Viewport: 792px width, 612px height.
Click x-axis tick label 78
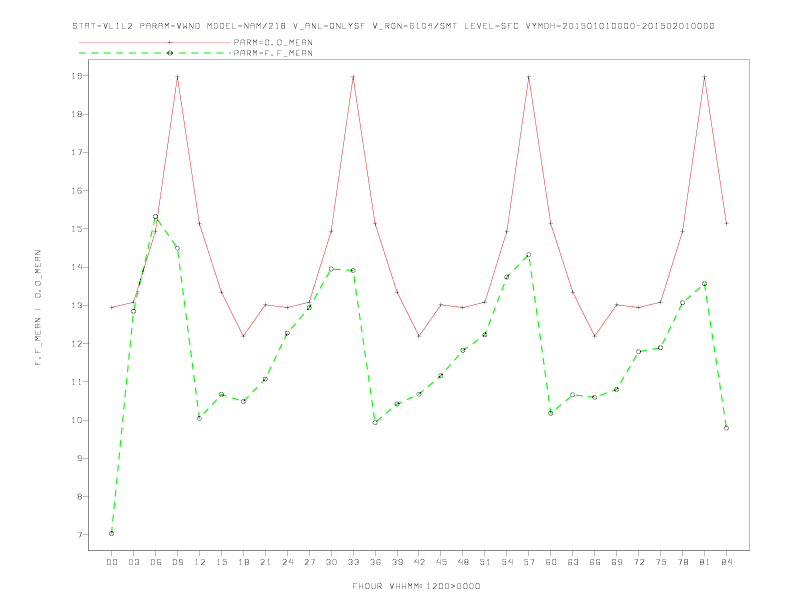[682, 562]
